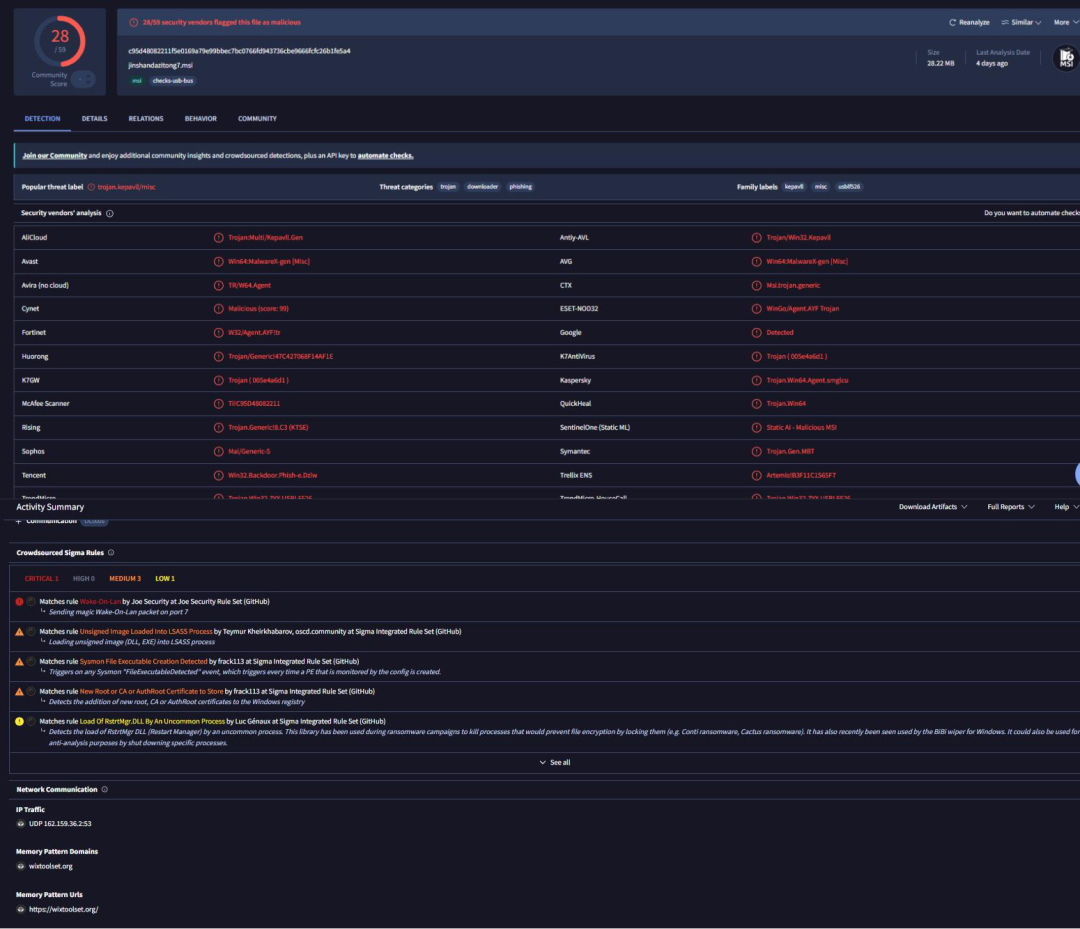
Task: Expand 'See all' Sigma rules
Action: 554,762
